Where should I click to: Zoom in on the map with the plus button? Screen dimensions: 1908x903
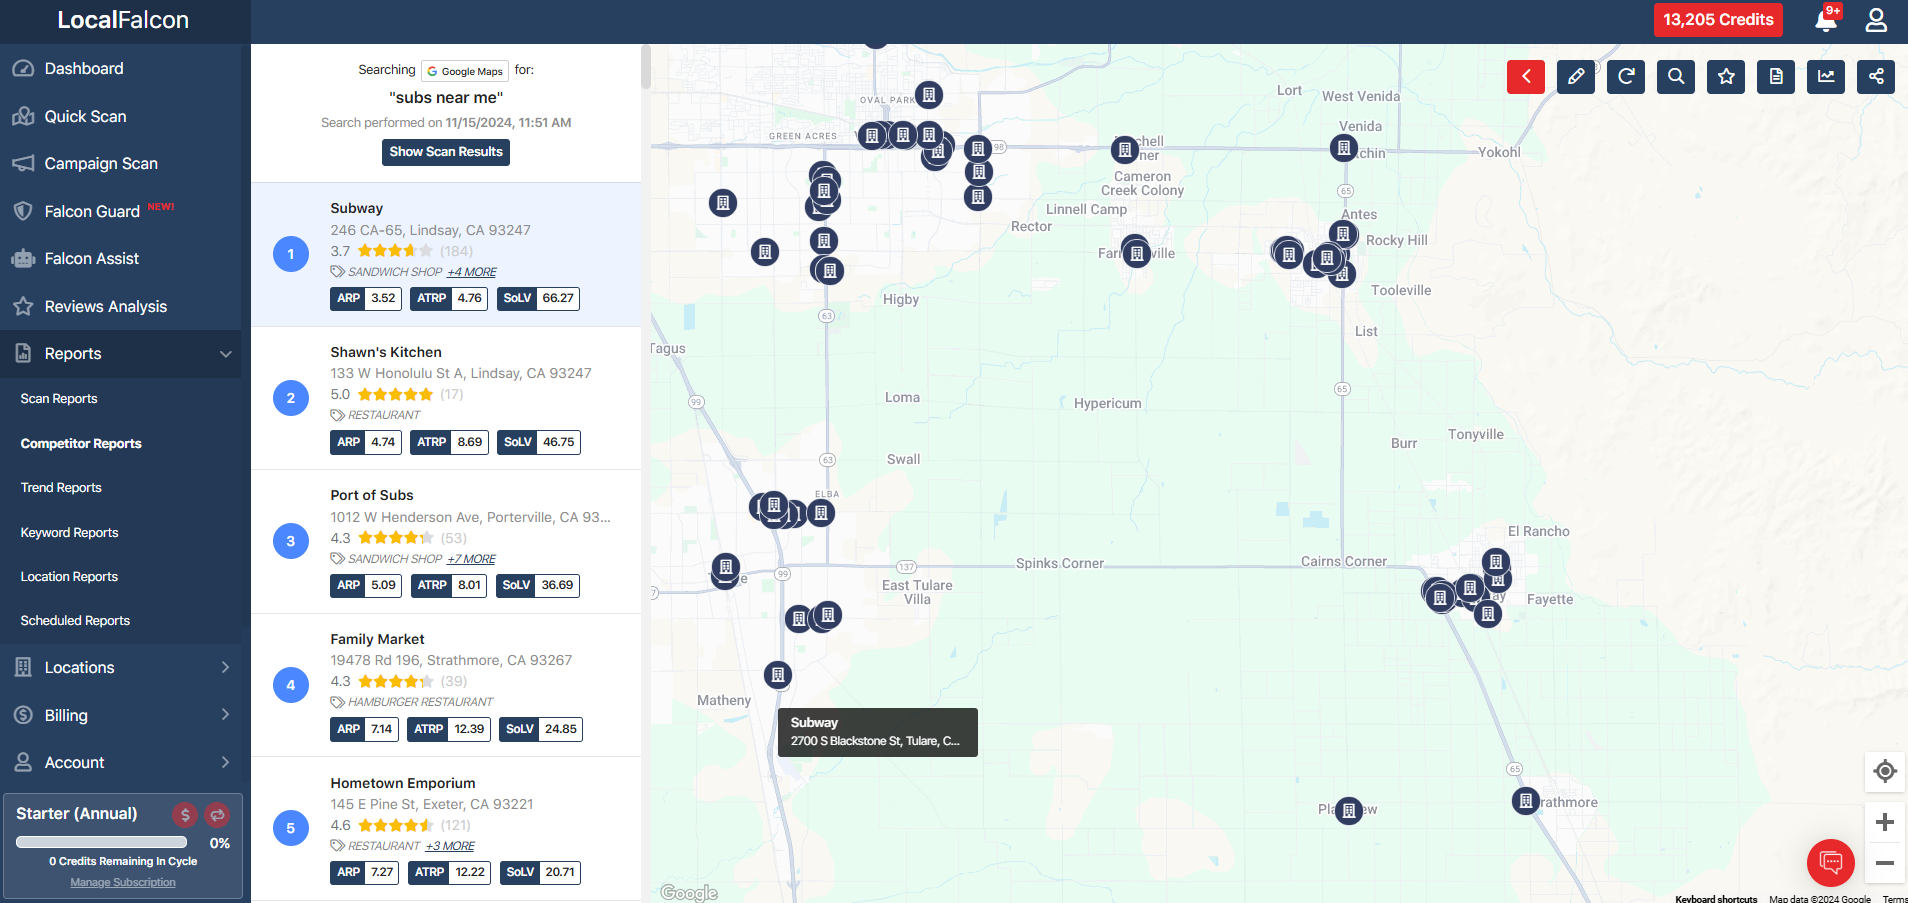tap(1885, 822)
